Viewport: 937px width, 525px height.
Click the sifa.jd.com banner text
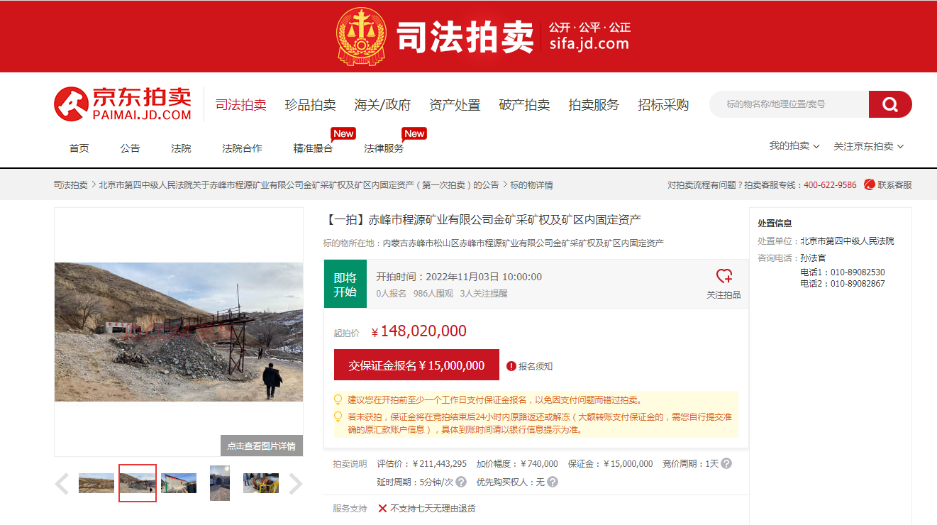click(589, 44)
